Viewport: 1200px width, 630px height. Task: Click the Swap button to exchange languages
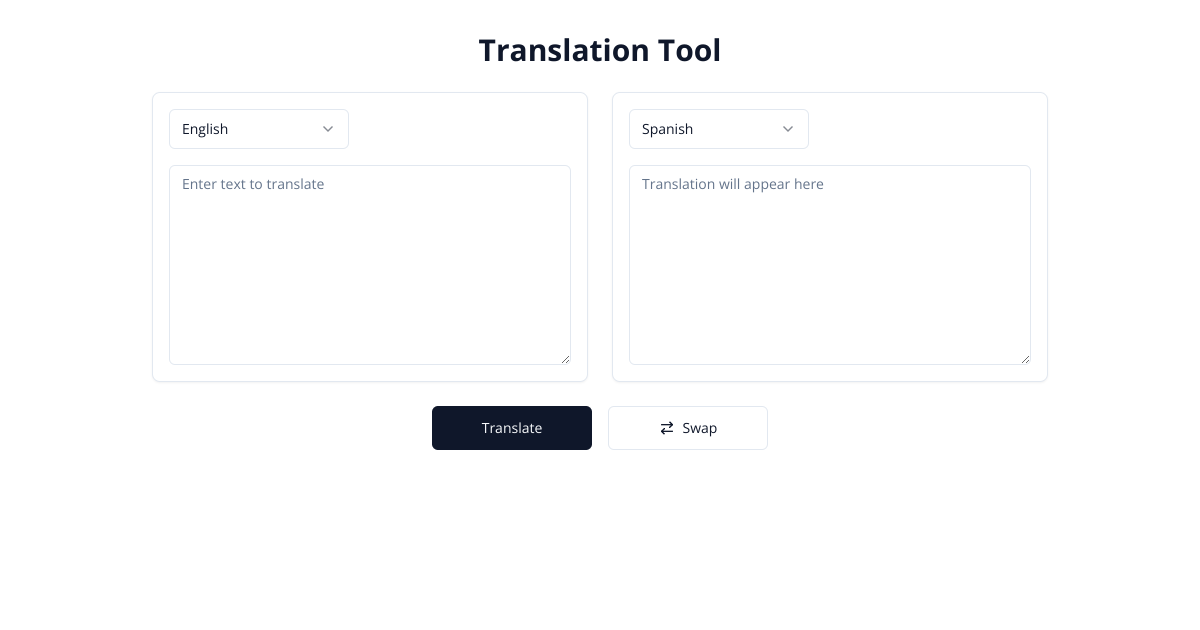(688, 428)
